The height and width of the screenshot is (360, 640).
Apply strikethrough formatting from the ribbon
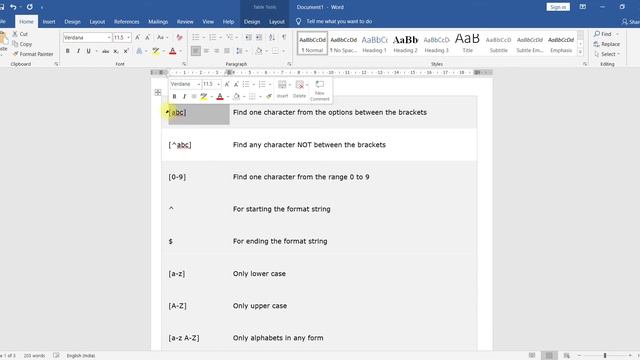105,51
